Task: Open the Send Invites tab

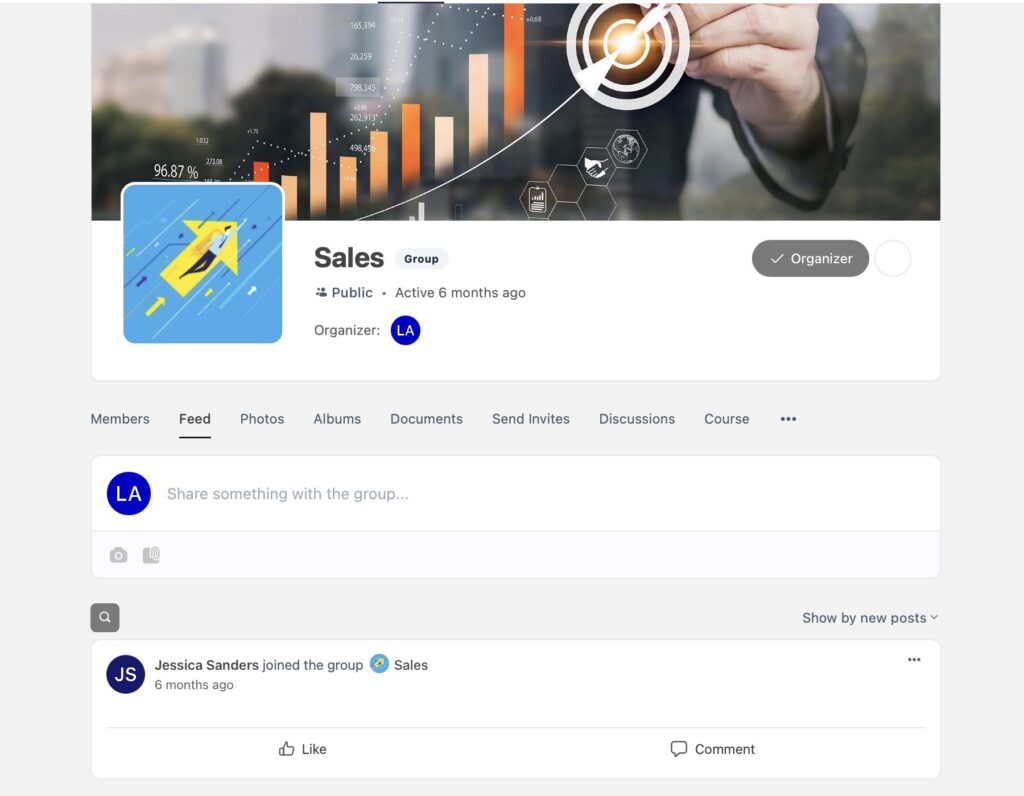Action: coord(531,419)
